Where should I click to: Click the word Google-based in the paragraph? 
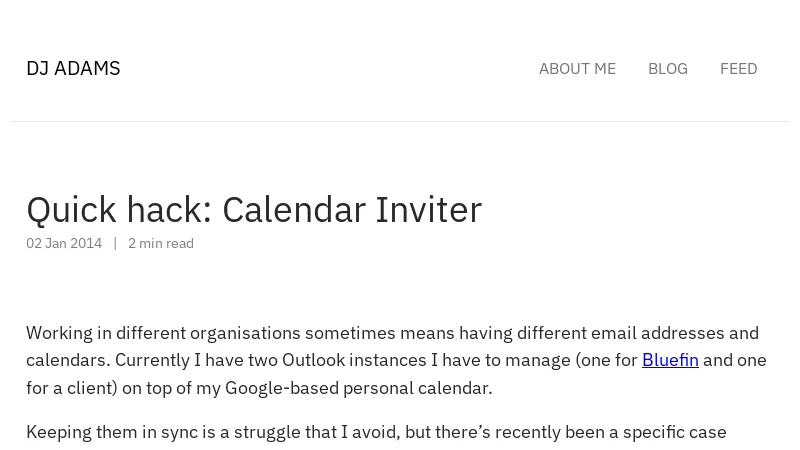coord(282,388)
